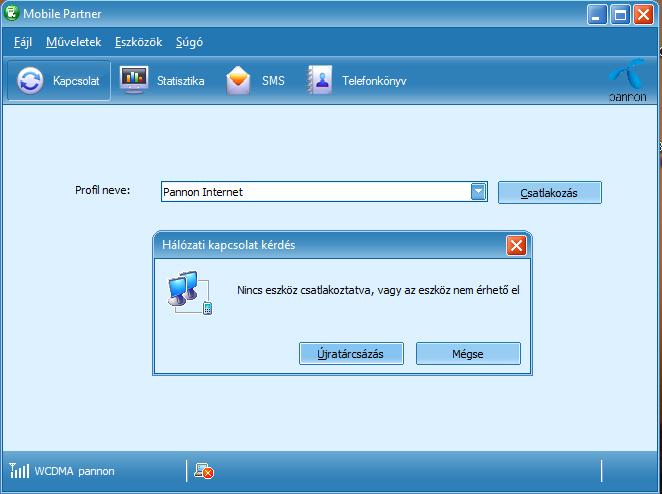Open the SMS envelope icon
The image size is (662, 494).
238,80
